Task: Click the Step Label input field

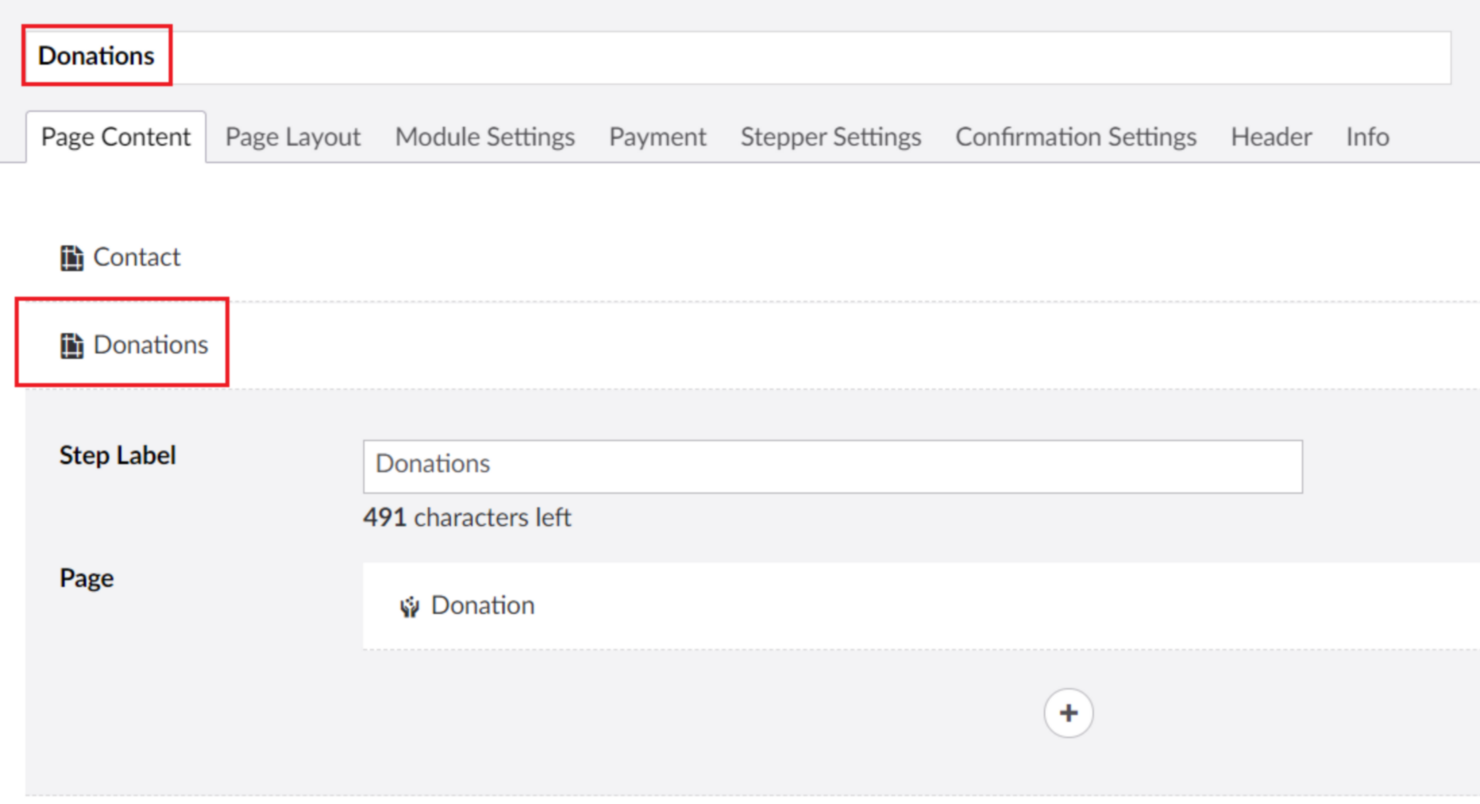Action: coord(832,466)
